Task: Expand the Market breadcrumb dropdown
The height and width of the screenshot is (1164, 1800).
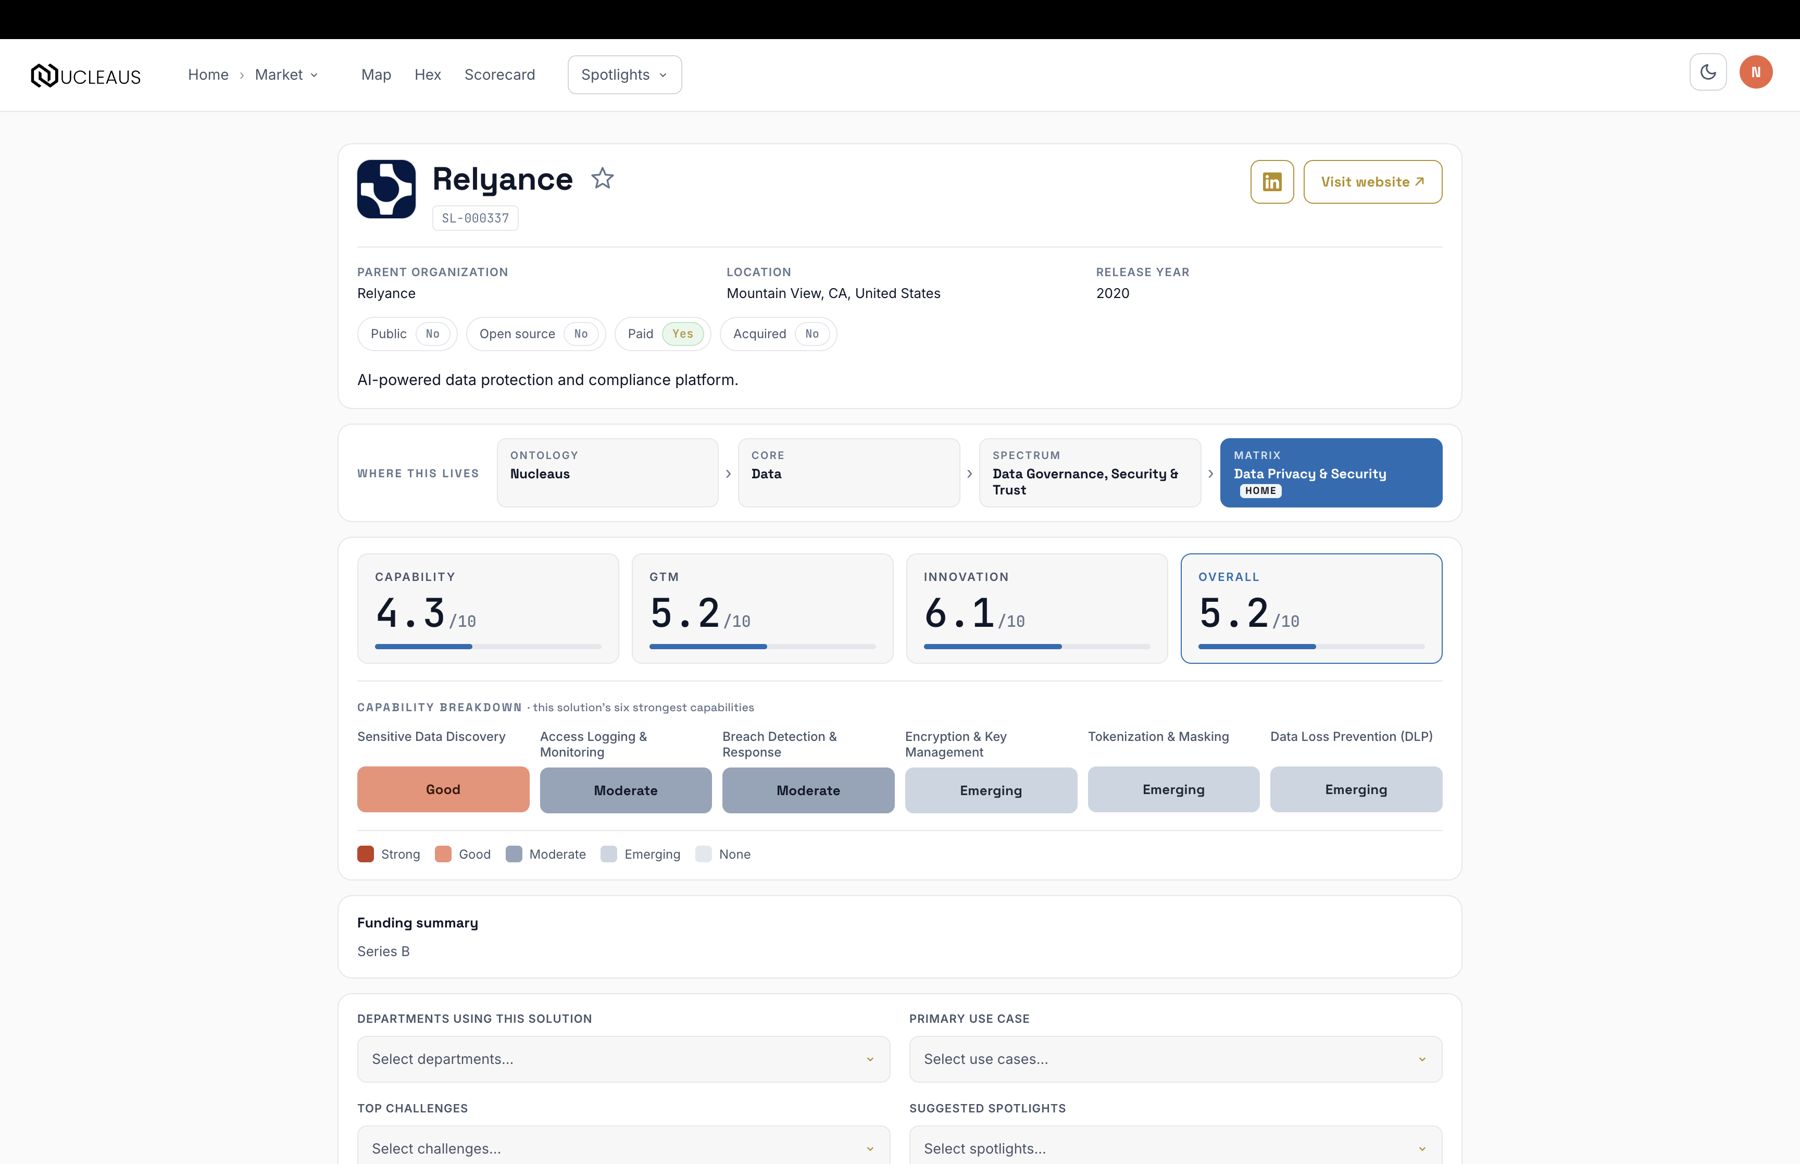Action: [286, 75]
